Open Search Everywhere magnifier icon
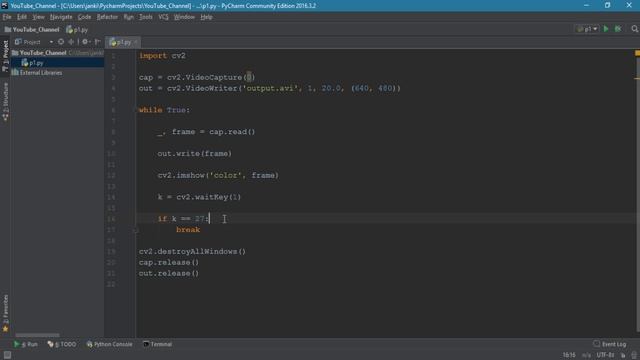 click(634, 29)
